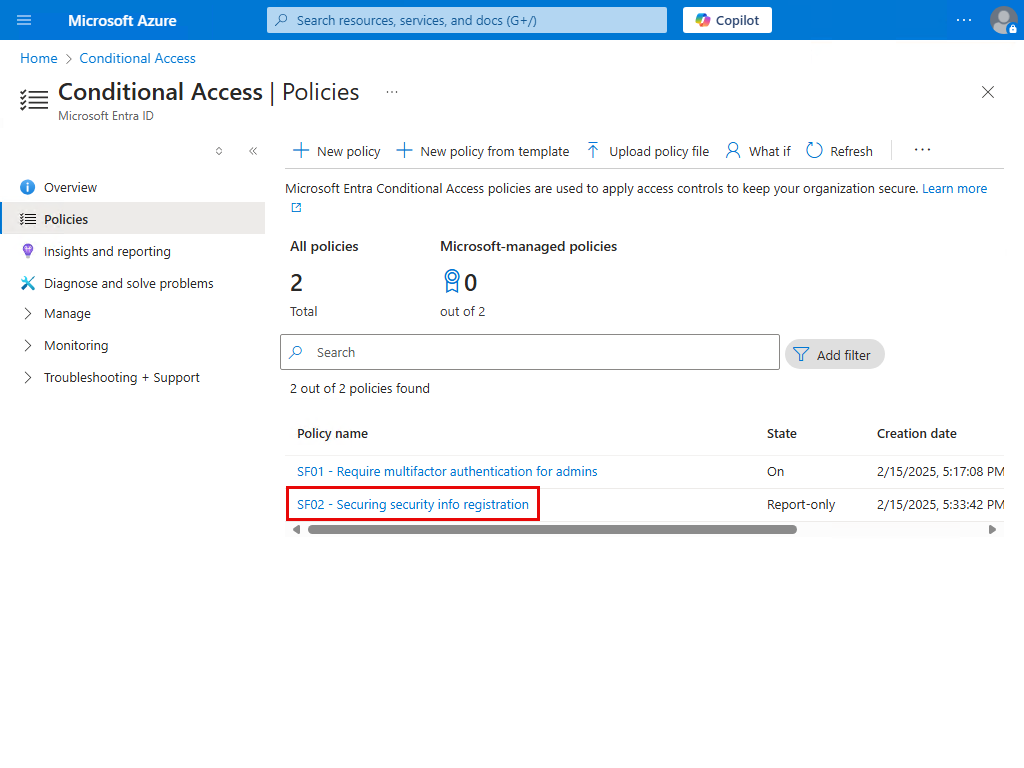Click the Microsoft-managed policies ribbon icon
This screenshot has height=768, width=1024.
[451, 281]
